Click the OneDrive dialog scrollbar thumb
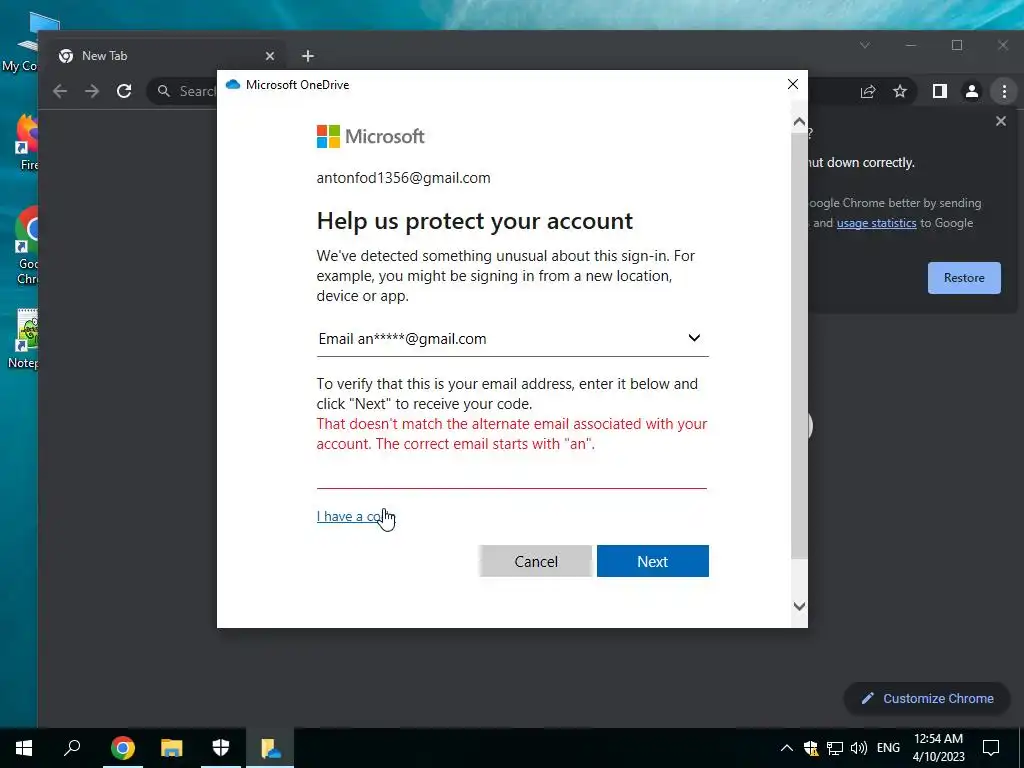The height and width of the screenshot is (768, 1024). (799, 346)
